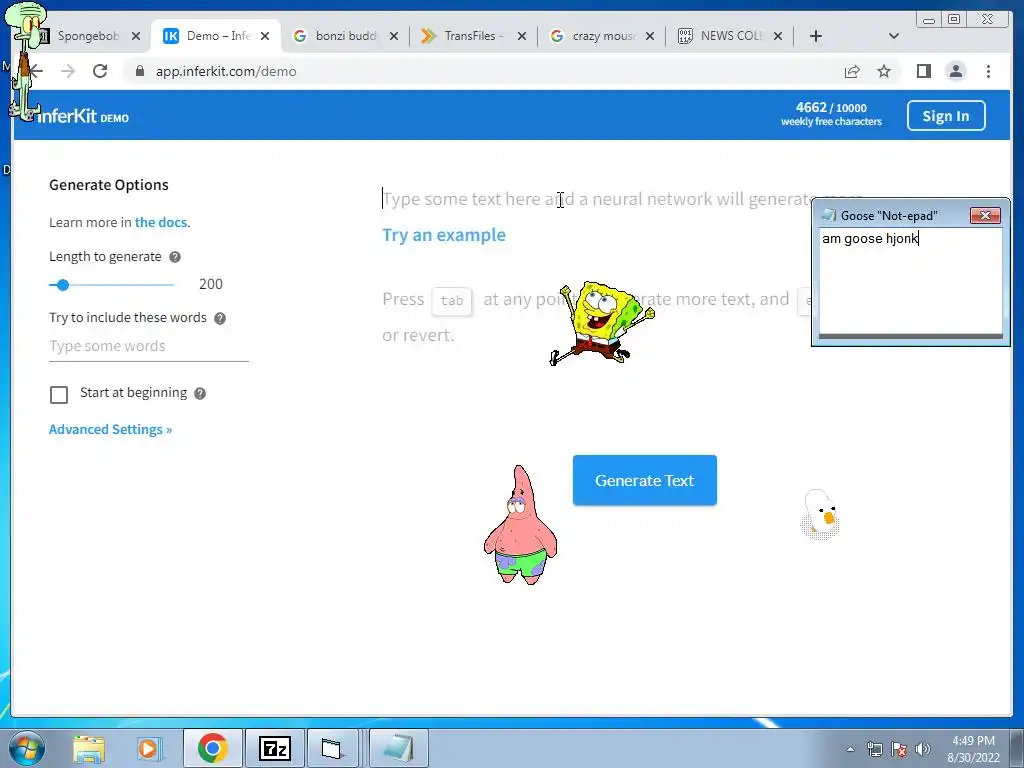Open the Action Center flag icon
The image size is (1024, 768).
(x=899, y=749)
